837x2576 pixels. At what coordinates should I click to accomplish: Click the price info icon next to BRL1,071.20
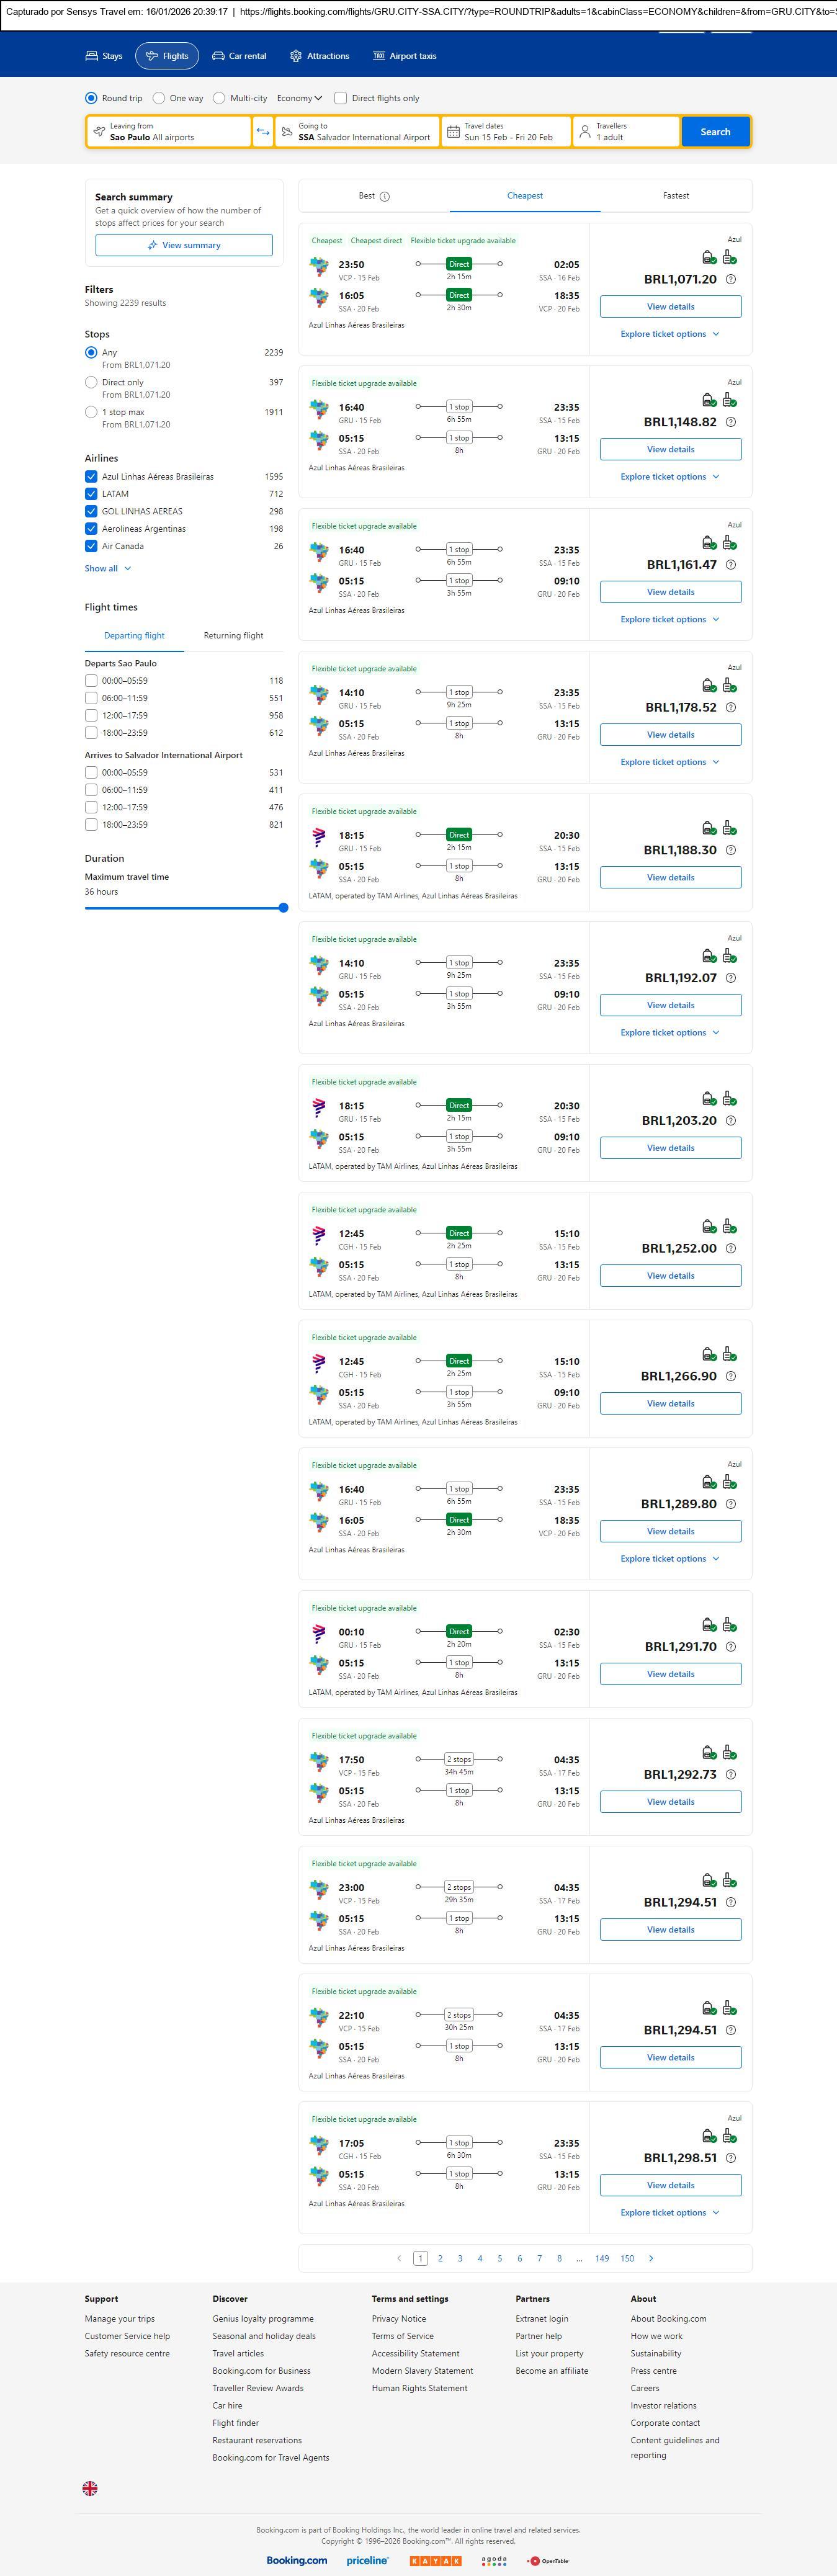[730, 280]
